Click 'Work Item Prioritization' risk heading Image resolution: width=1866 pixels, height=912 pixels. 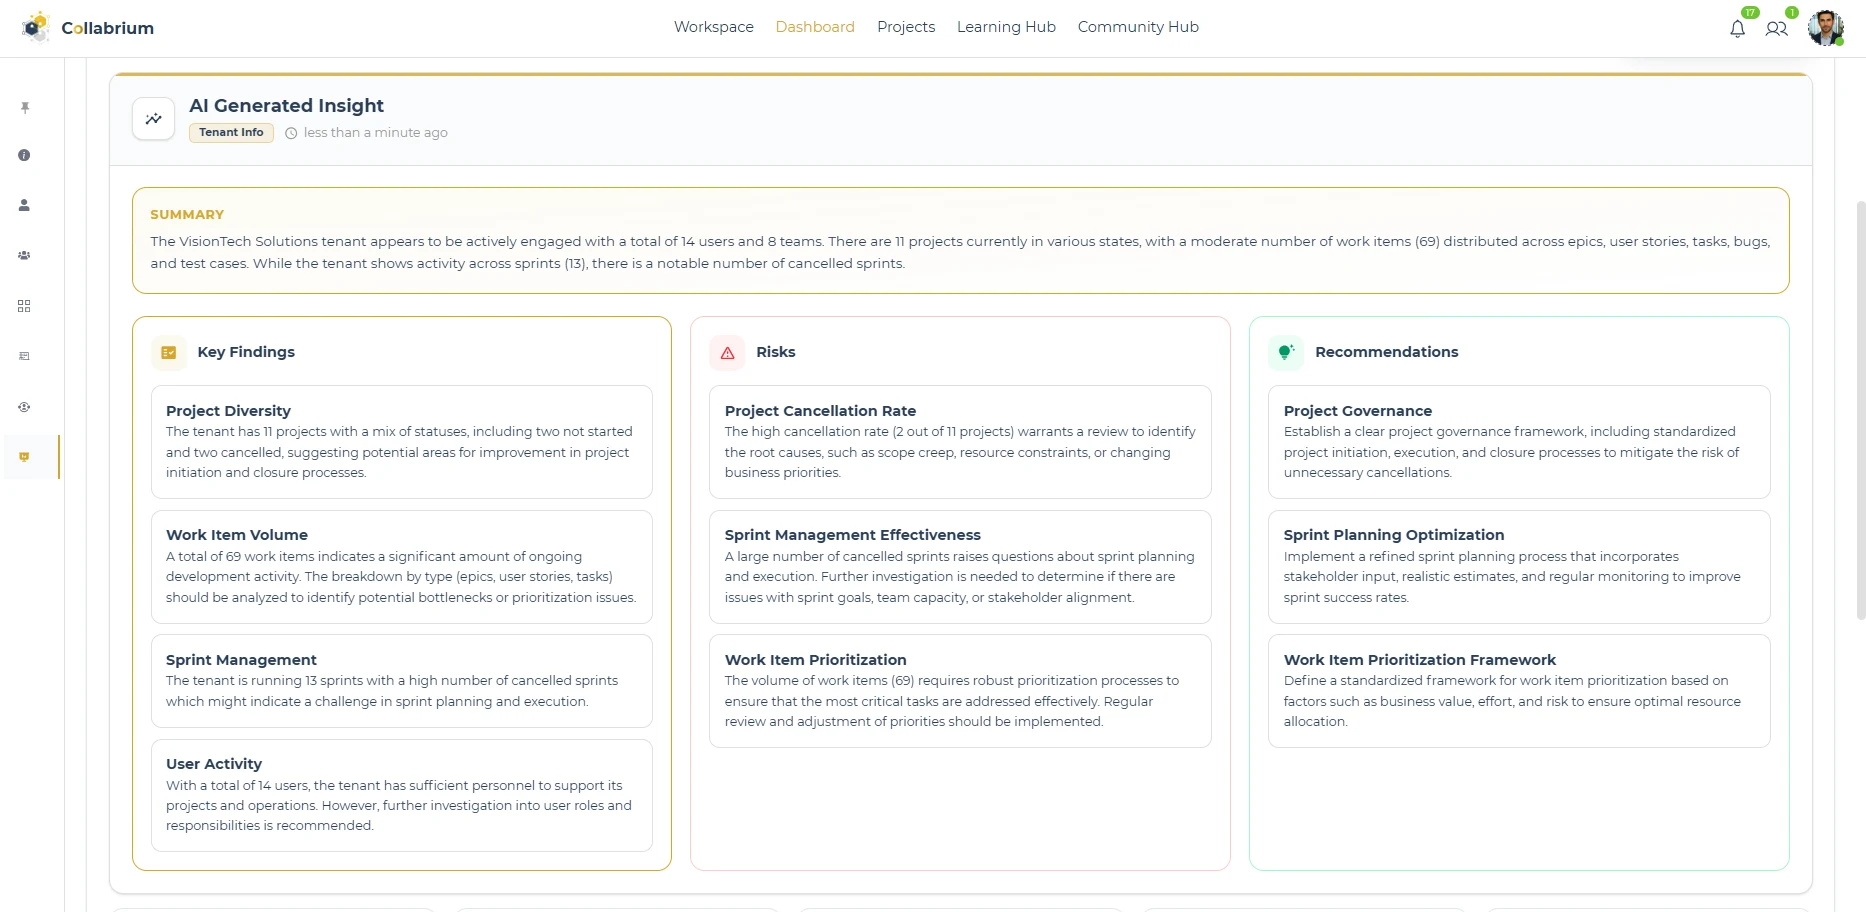[816, 660]
